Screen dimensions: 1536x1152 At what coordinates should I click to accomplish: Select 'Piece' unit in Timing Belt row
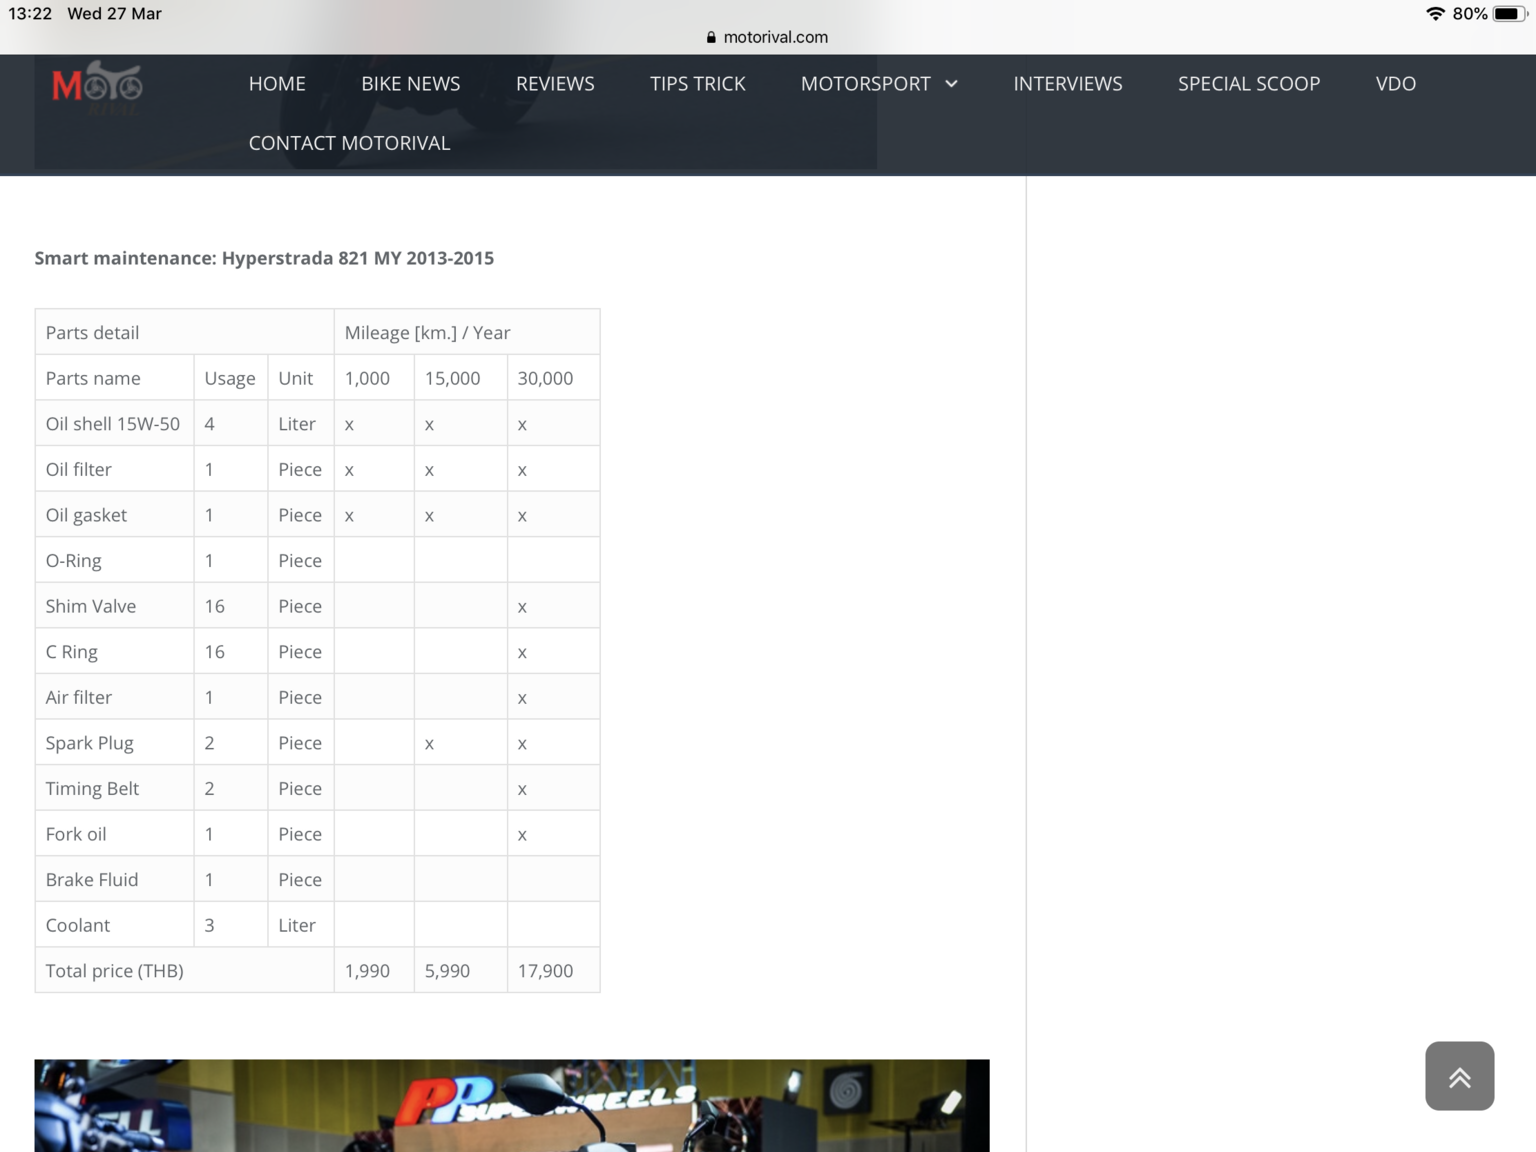301,788
